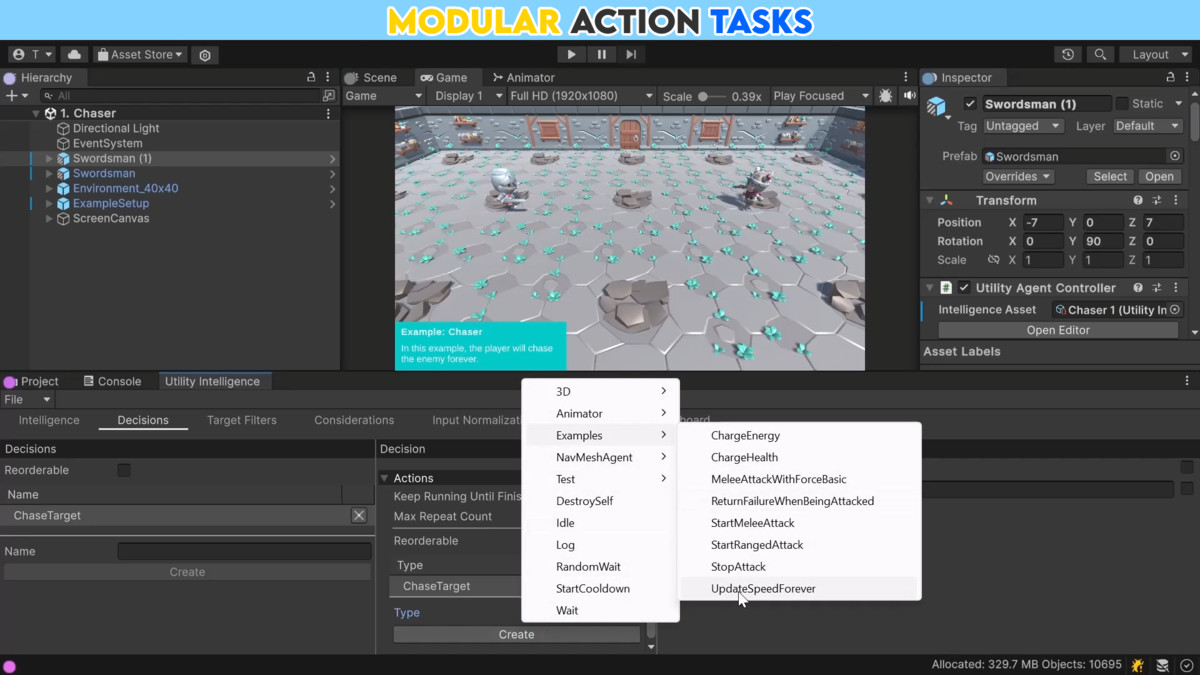Open the Overrides dropdown
Viewport: 1200px width, 675px height.
point(1018,177)
